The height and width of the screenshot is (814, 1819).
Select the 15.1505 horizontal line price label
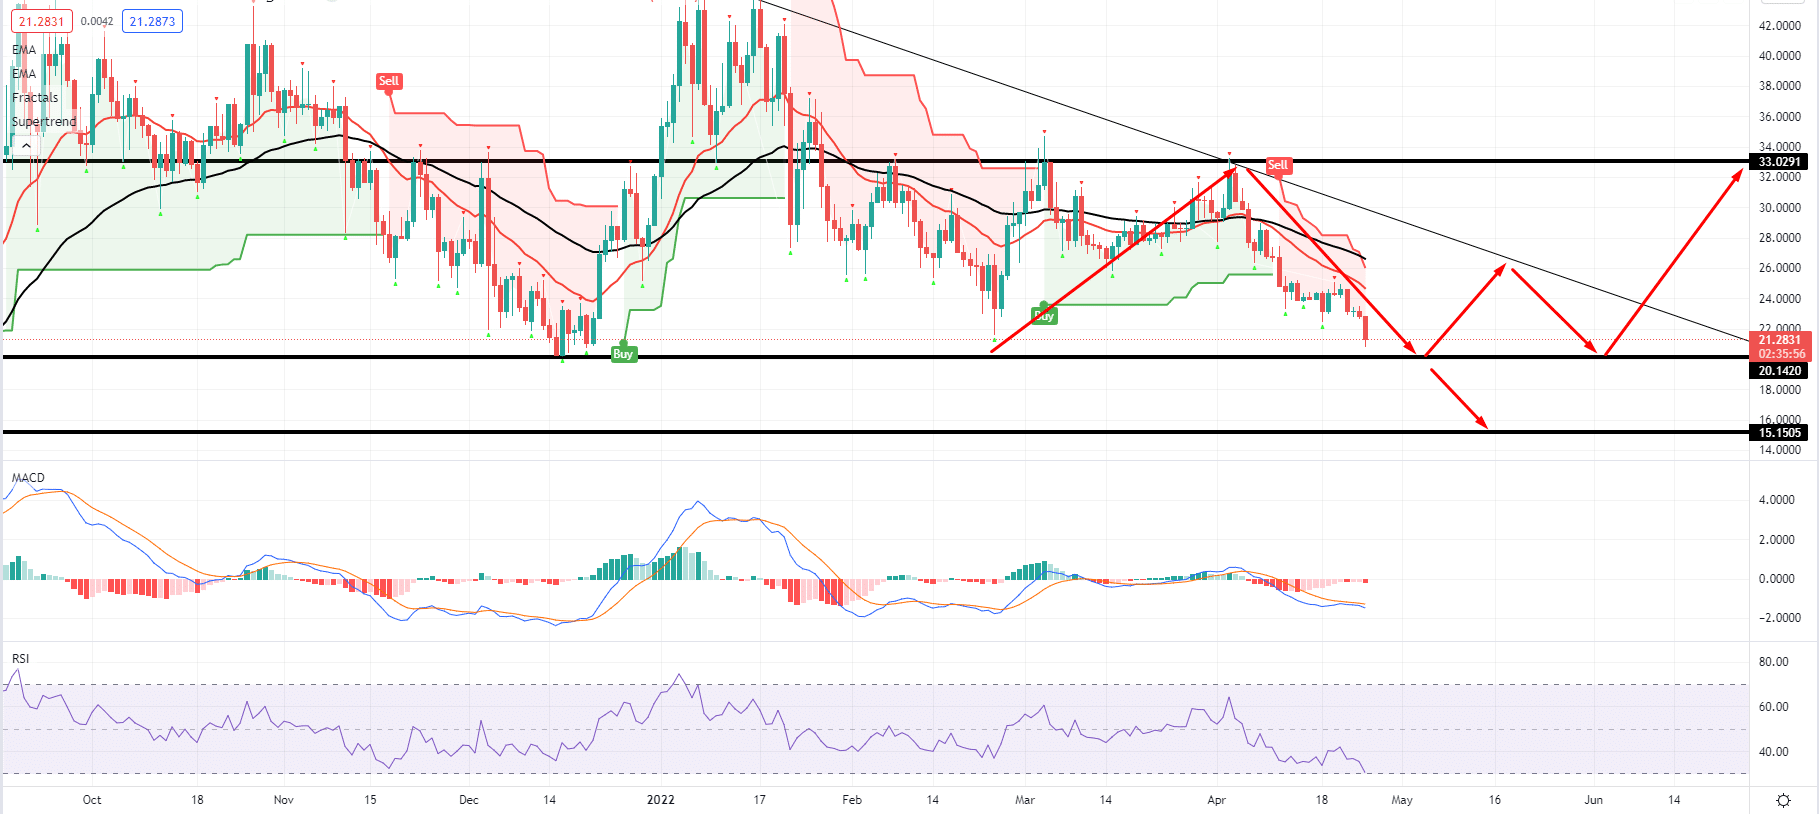point(1780,433)
